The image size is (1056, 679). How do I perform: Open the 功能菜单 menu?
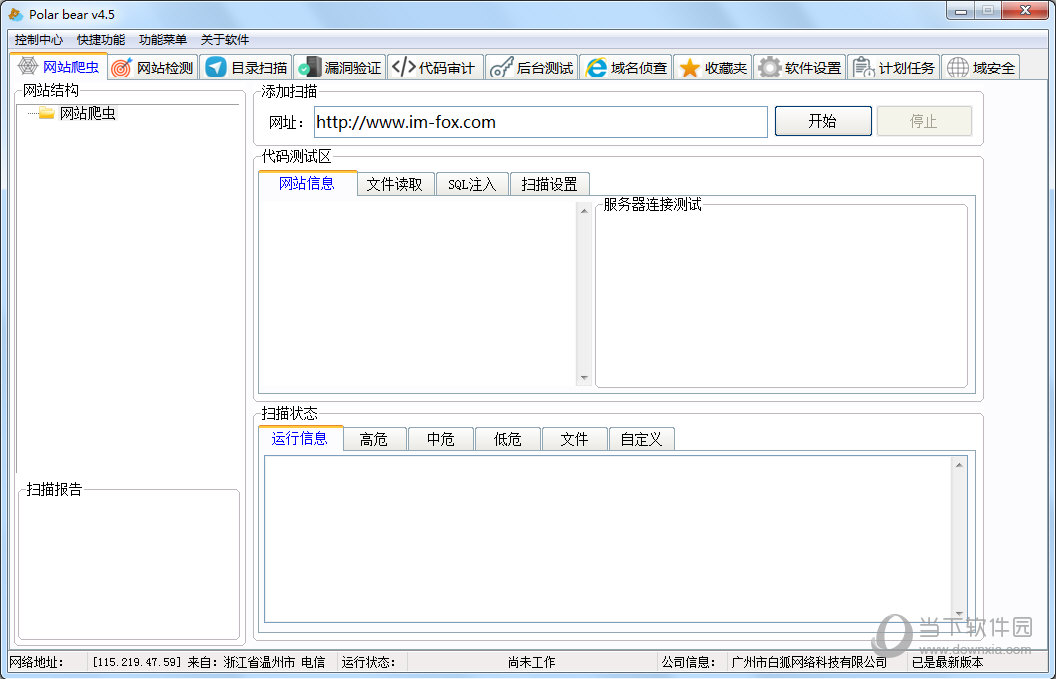163,40
